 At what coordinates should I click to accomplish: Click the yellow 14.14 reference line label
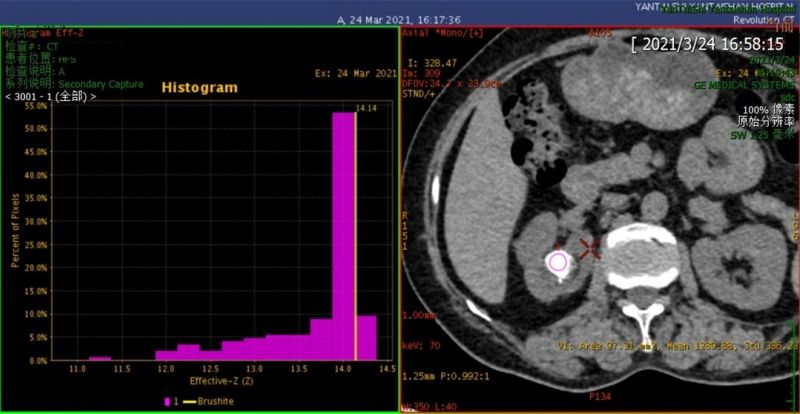click(365, 108)
